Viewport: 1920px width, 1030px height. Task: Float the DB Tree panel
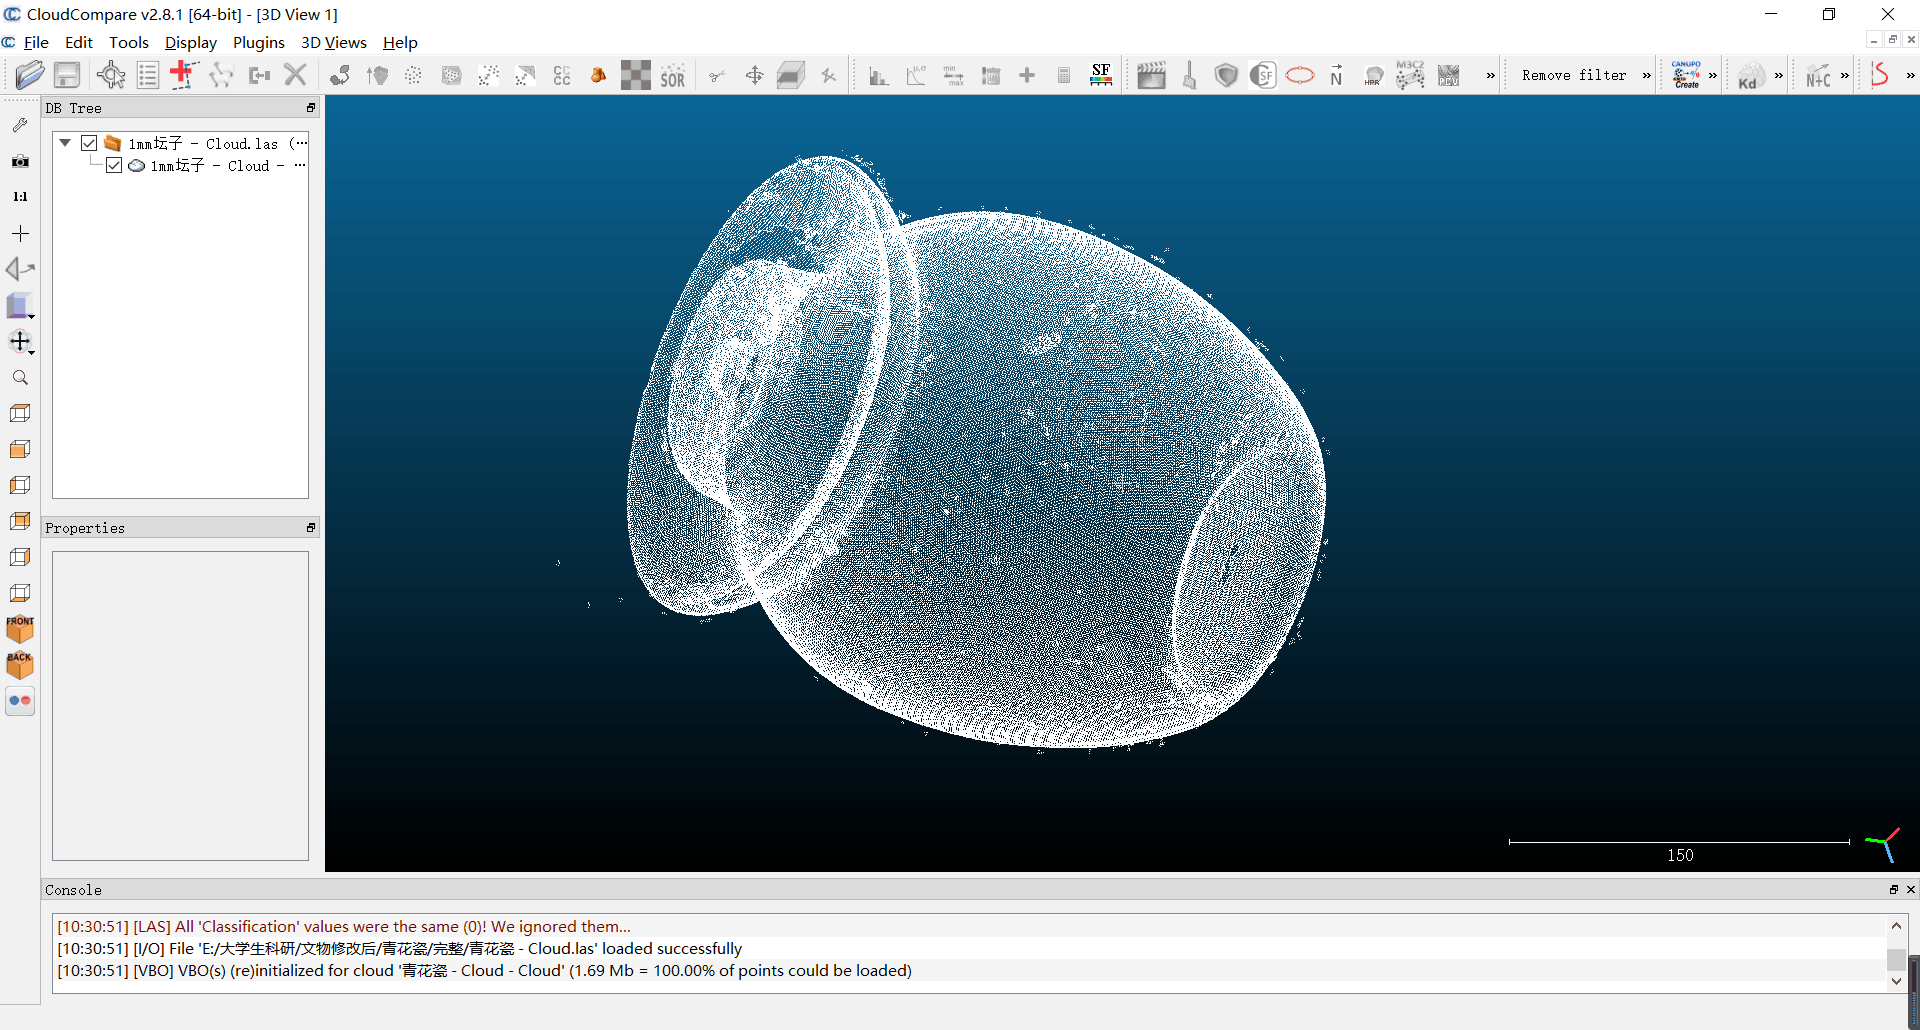tap(310, 107)
